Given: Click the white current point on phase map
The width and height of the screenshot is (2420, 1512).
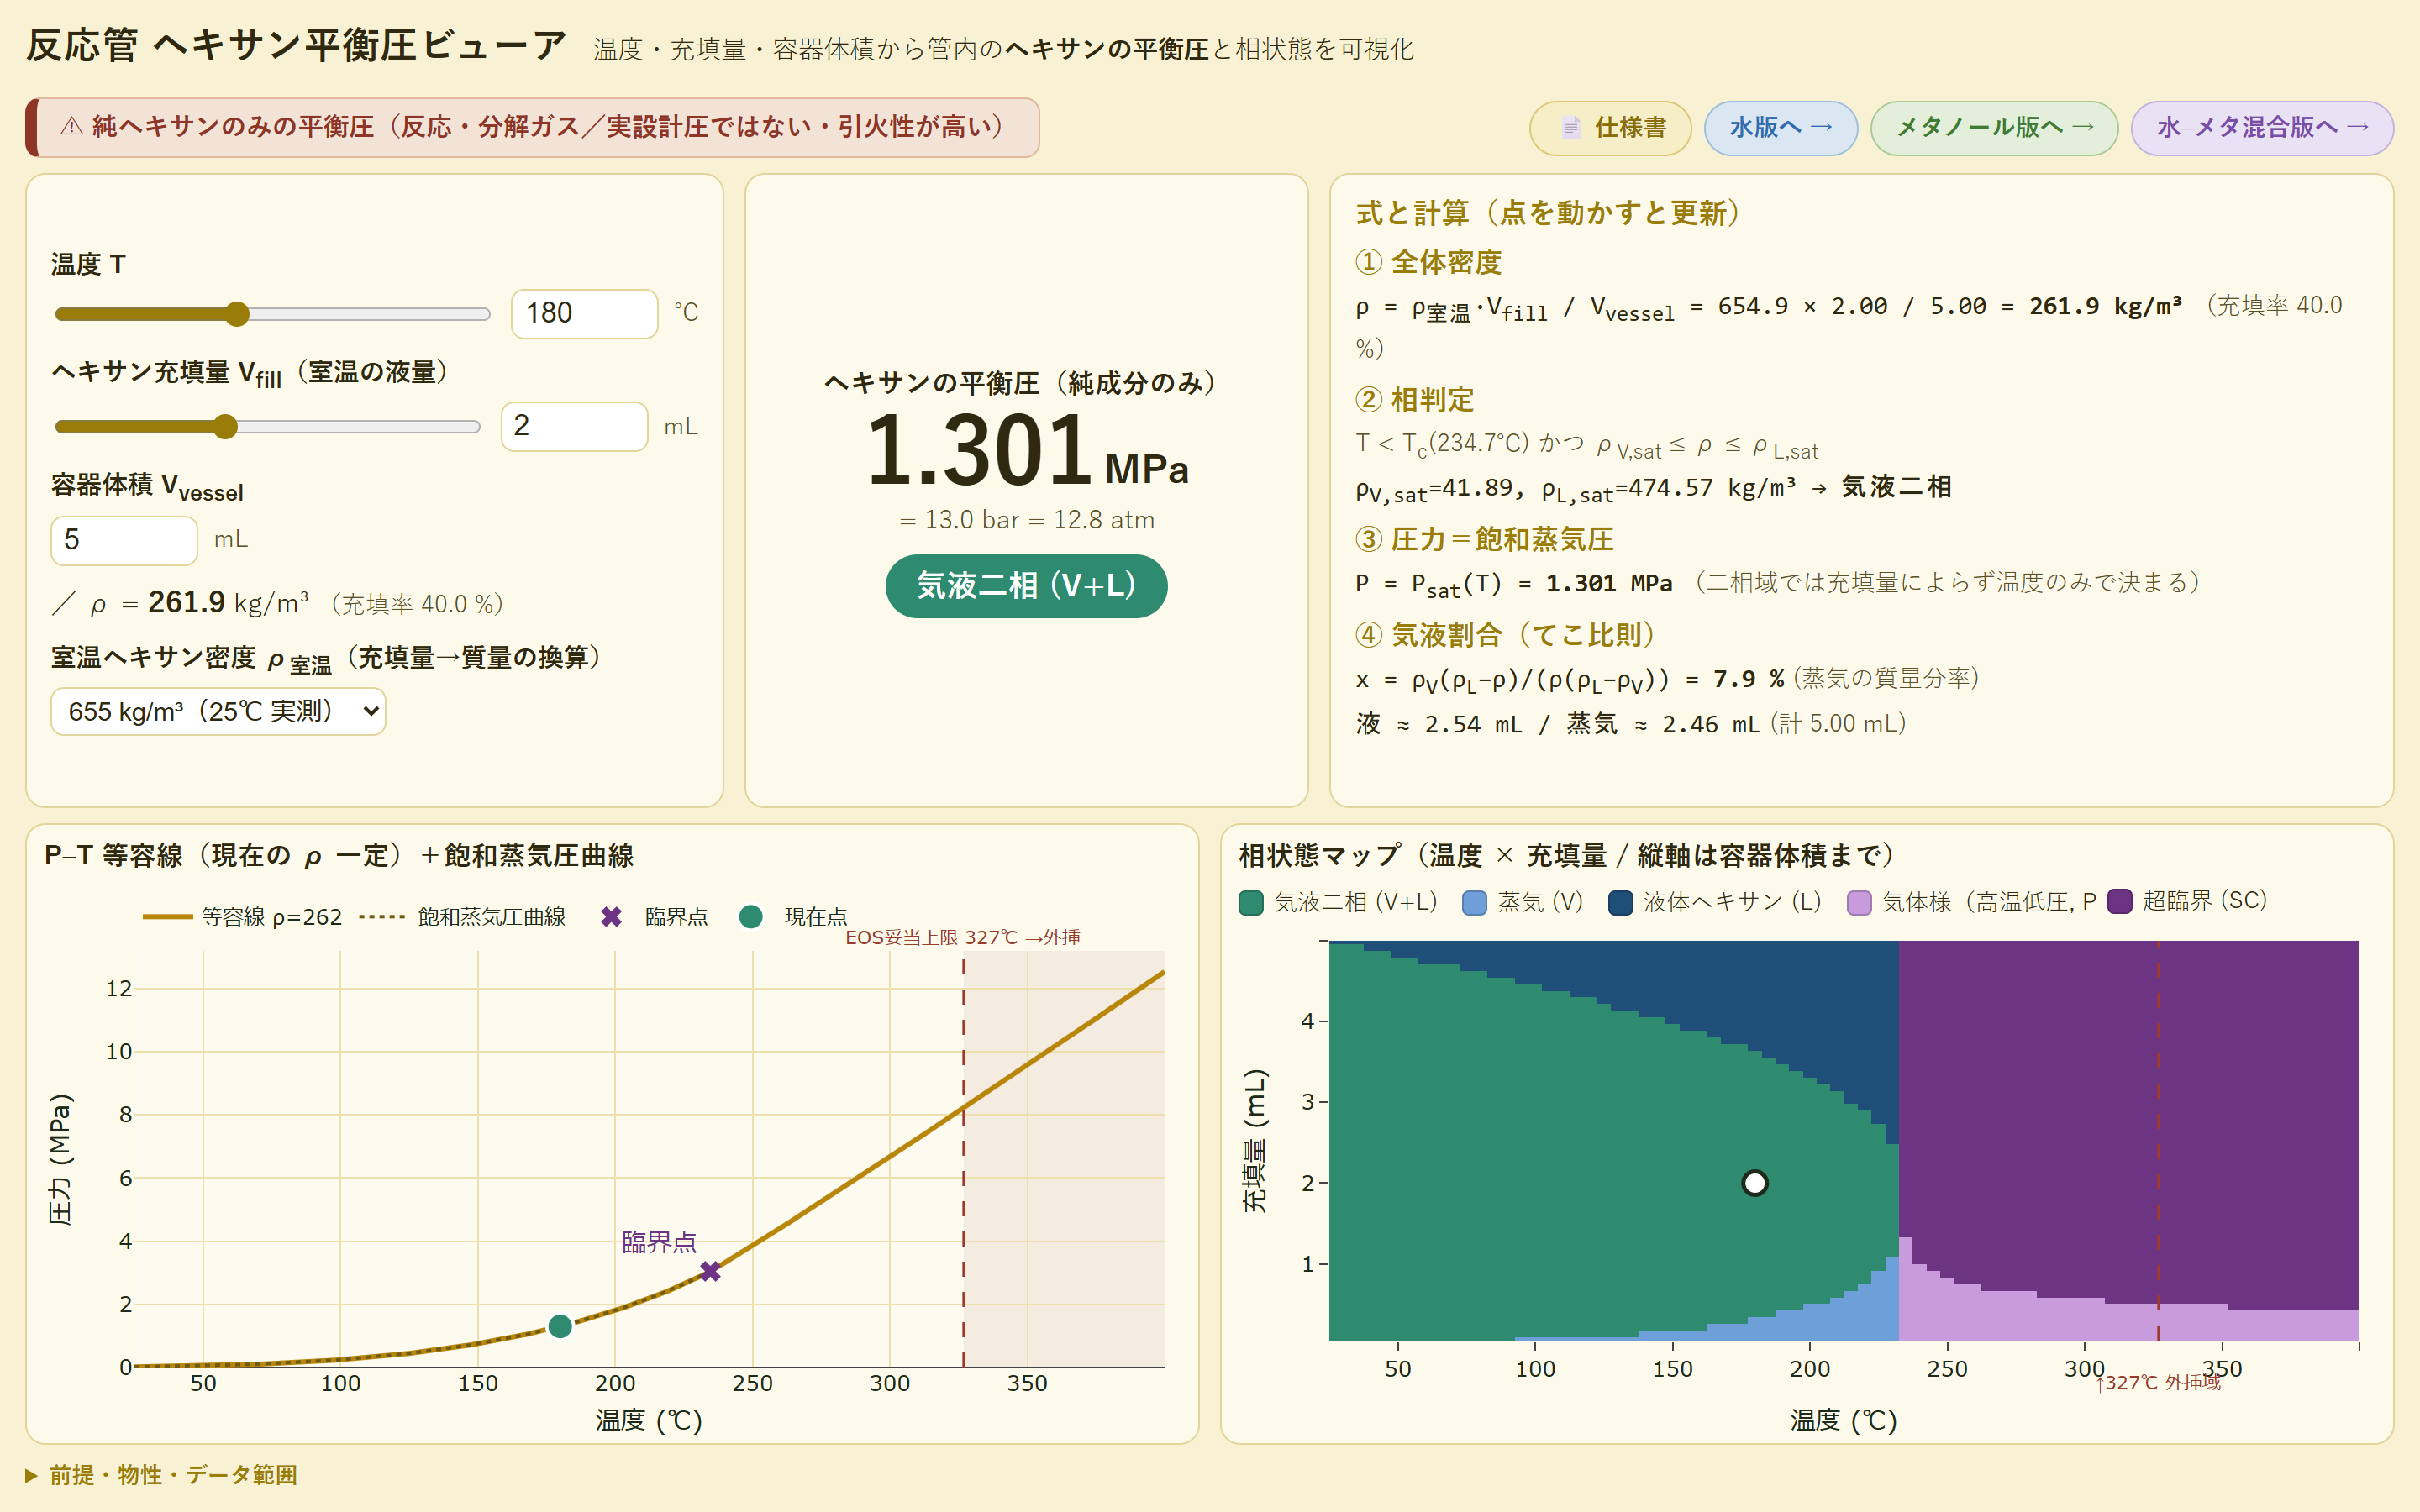Looking at the screenshot, I should (x=1754, y=1183).
